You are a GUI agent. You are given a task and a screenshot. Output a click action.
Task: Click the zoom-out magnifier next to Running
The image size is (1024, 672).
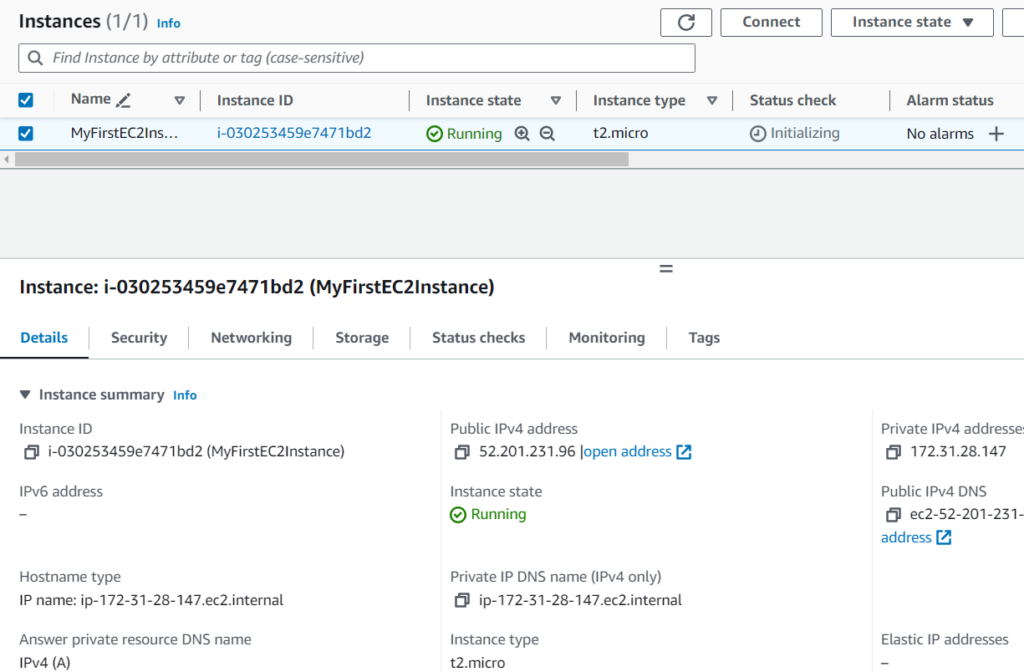(544, 132)
